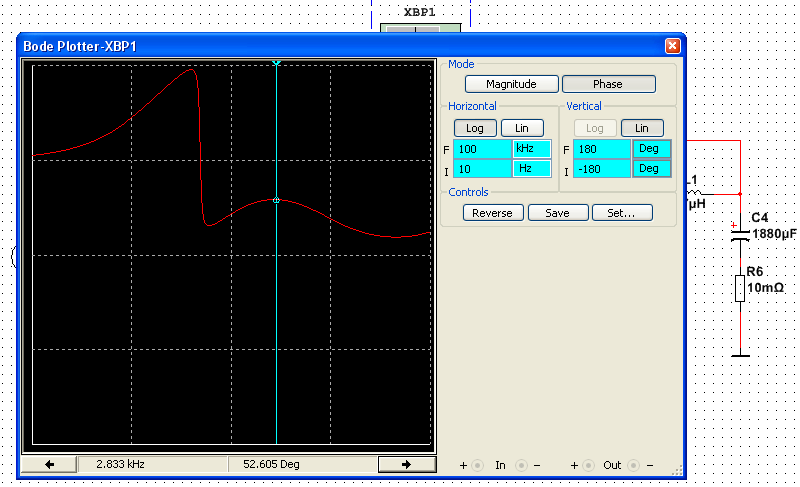Edit vertical final value 180
This screenshot has width=800, height=487.
602,149
